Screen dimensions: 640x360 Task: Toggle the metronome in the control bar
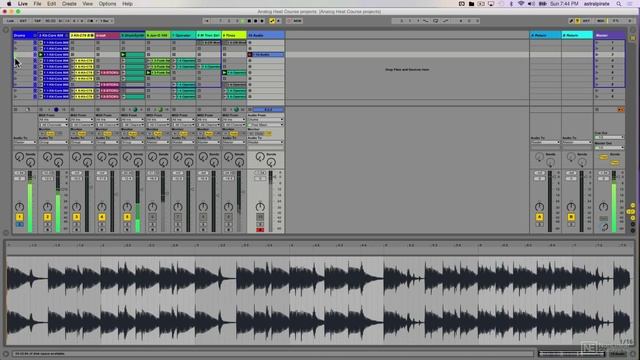91,21
